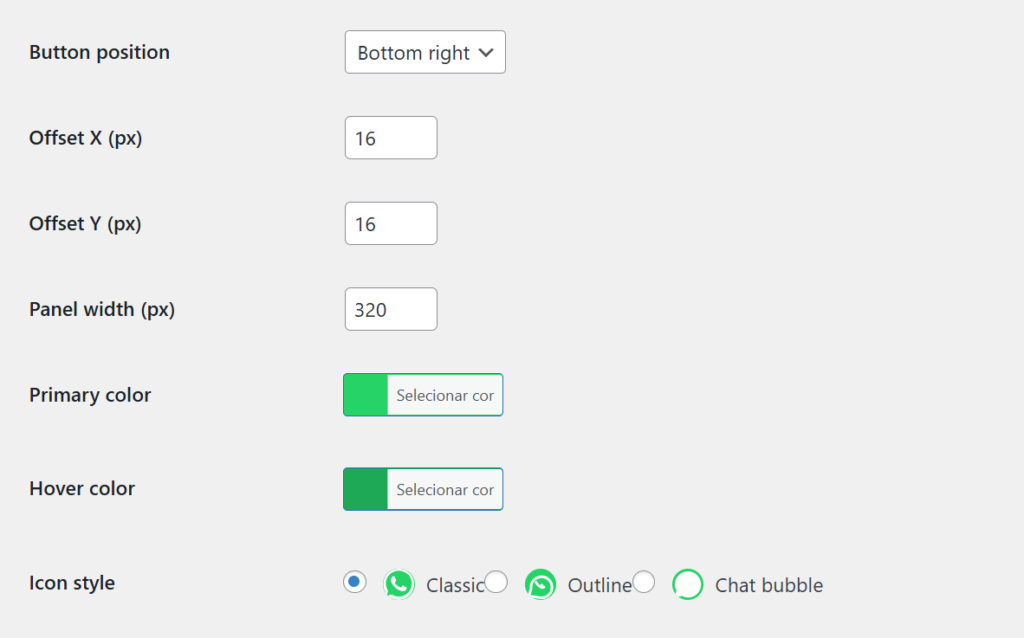Screen dimensions: 1024x638
Task: Click the Chat bubble ring icon
Action: 688,585
